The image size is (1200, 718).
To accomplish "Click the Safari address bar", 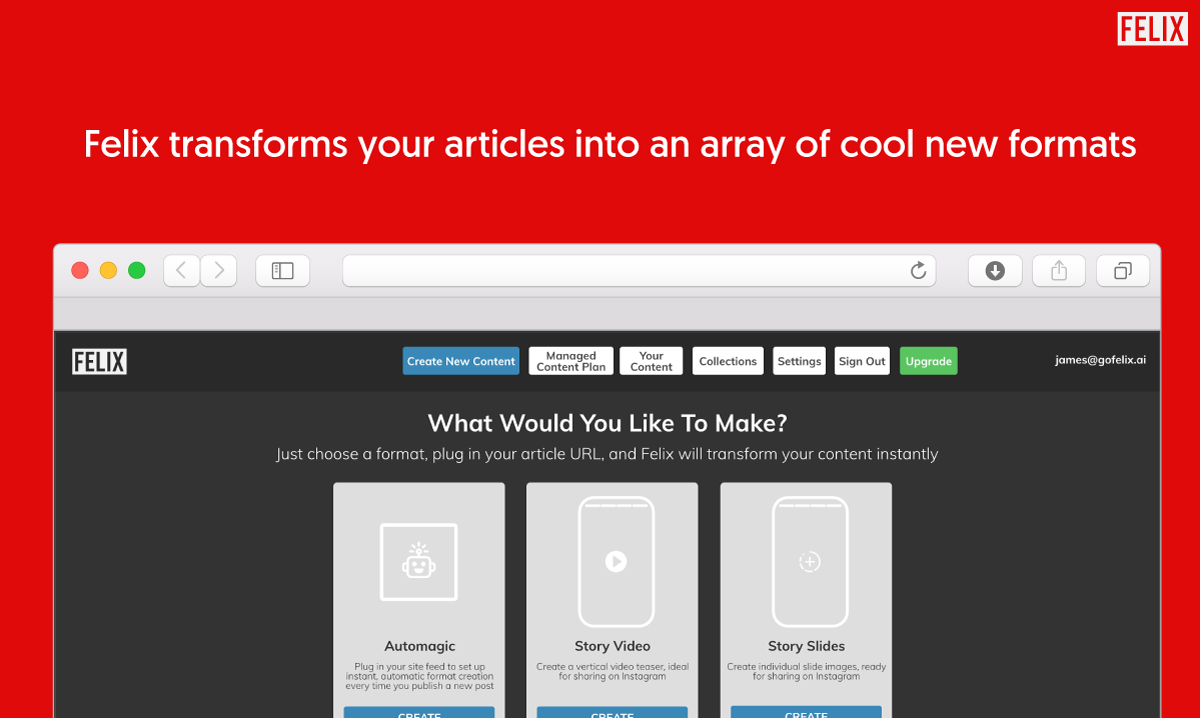I will [x=639, y=270].
